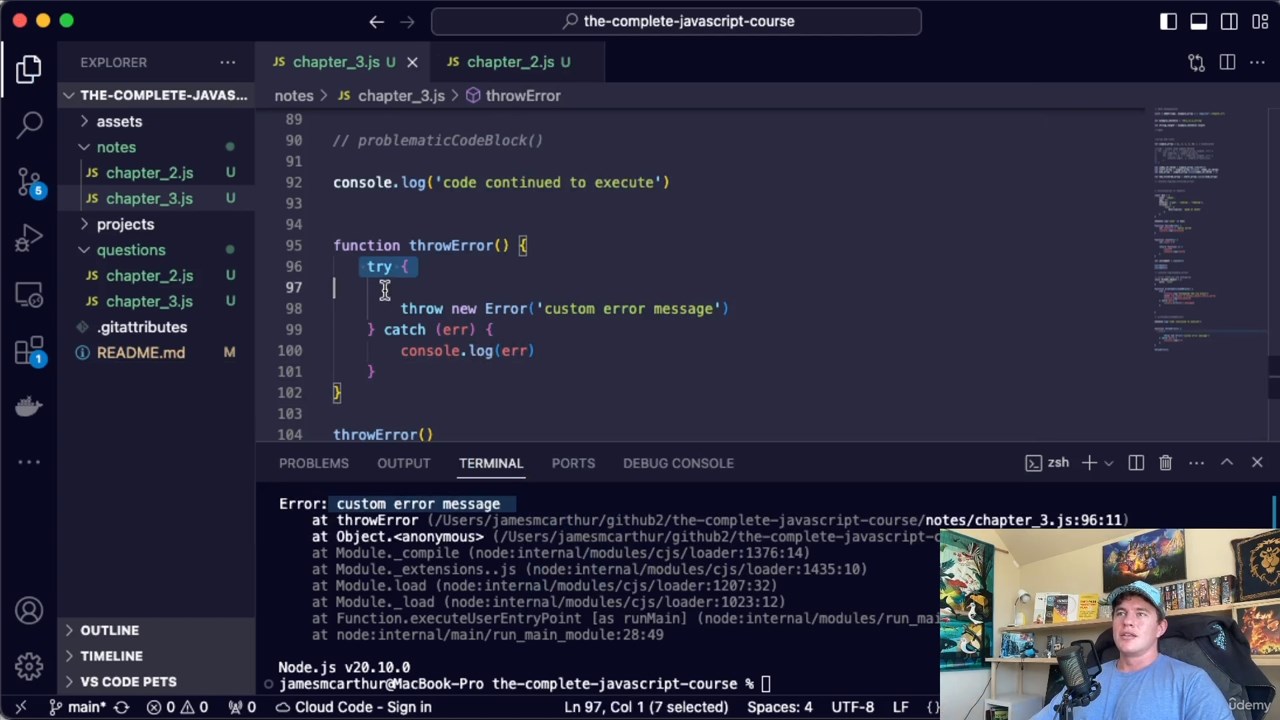Collapse THE-COMPLETE-JAVASCRIPT root folder
The width and height of the screenshot is (1280, 720).
pyautogui.click(x=155, y=95)
